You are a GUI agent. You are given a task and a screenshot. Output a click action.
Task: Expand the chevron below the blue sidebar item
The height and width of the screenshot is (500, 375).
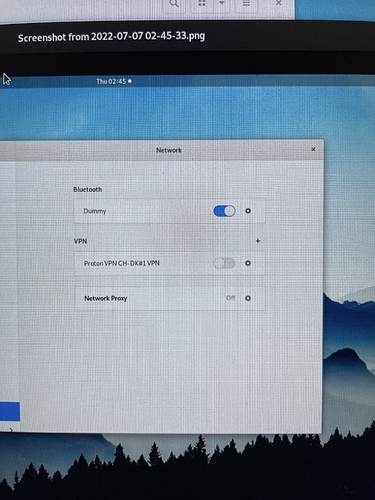coord(11,430)
